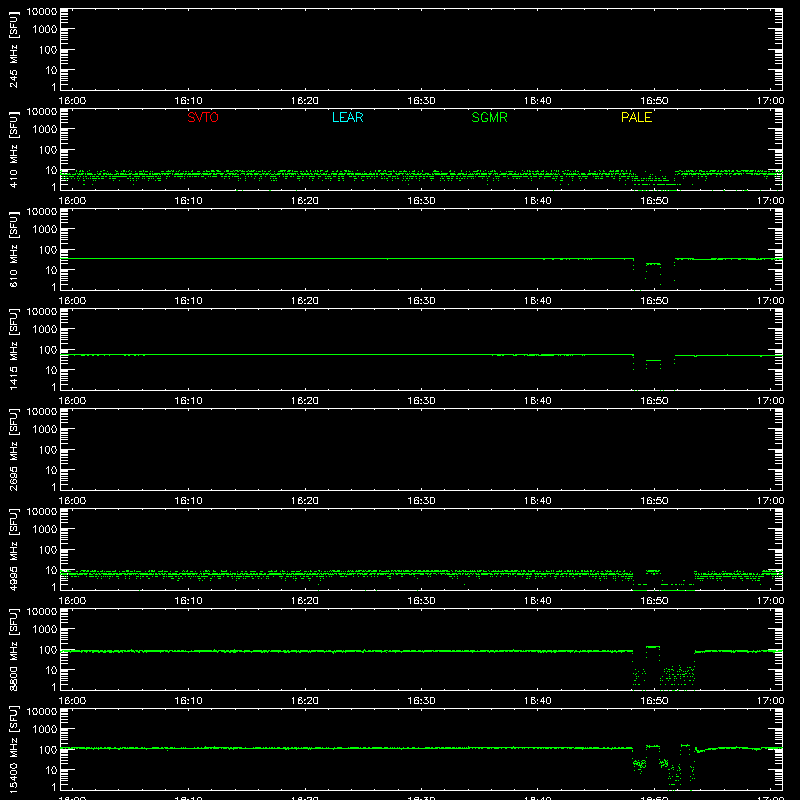
Task: Click 16:30 time label under 245 MHz panel
Action: 421,101
